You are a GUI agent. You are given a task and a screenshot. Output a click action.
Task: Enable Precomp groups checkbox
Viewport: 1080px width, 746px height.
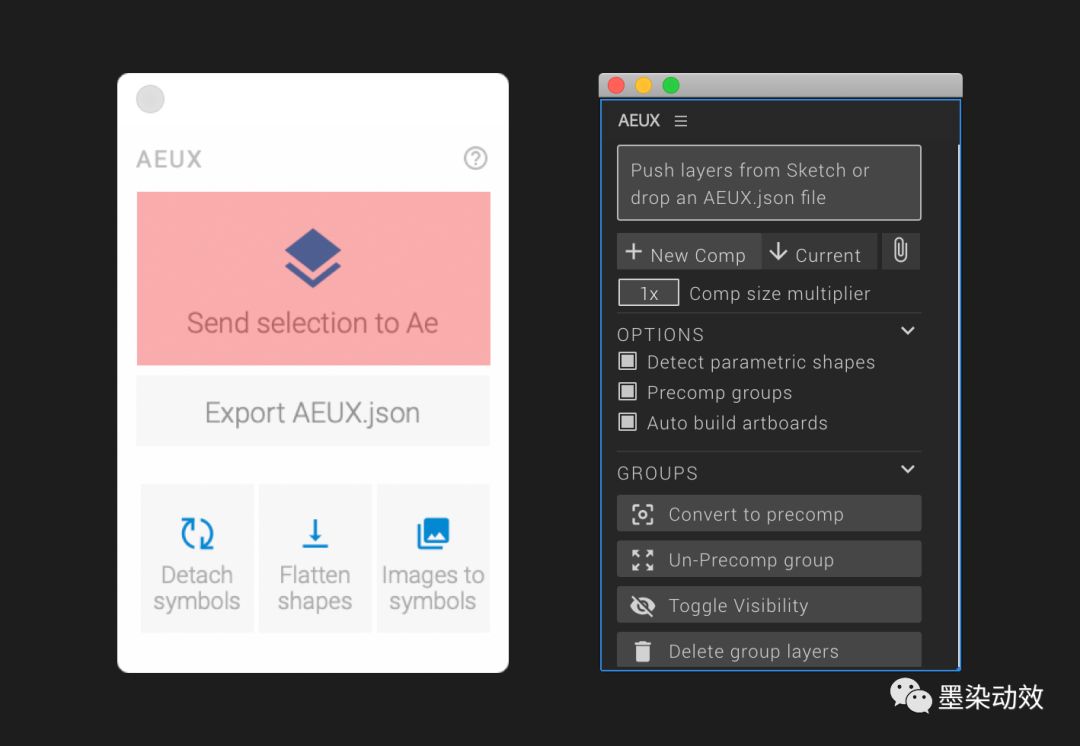click(x=627, y=391)
